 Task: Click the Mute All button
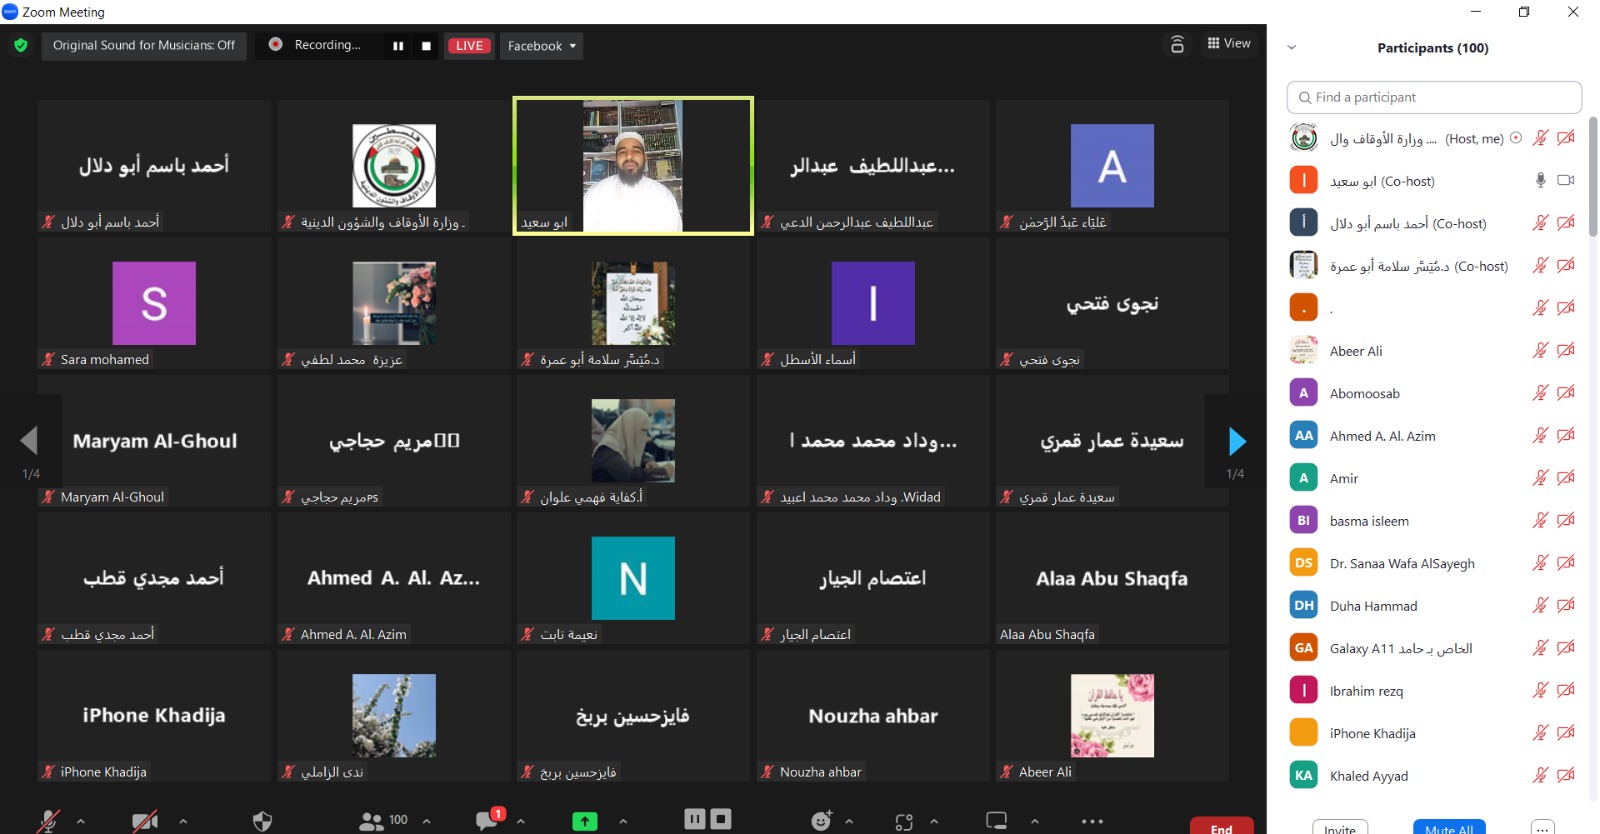(x=1448, y=828)
